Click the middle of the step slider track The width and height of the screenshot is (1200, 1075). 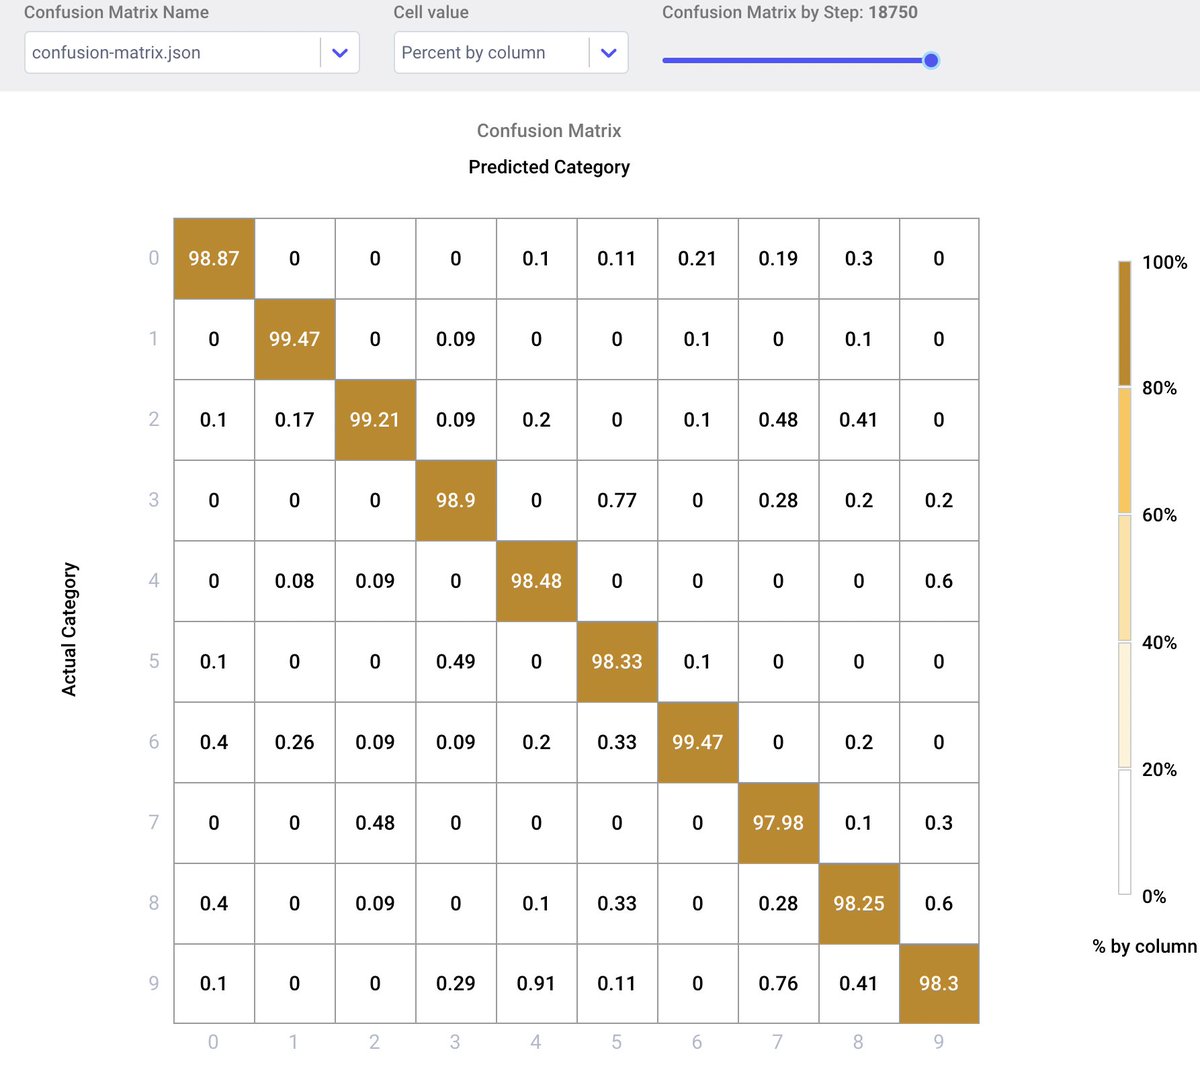(x=800, y=60)
